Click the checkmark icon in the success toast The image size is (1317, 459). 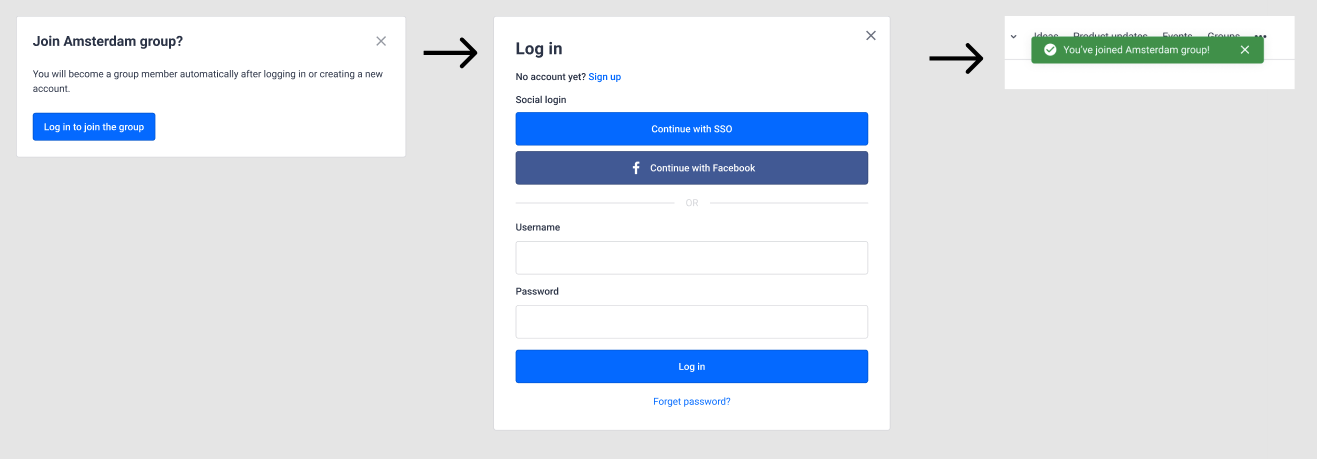point(1050,50)
